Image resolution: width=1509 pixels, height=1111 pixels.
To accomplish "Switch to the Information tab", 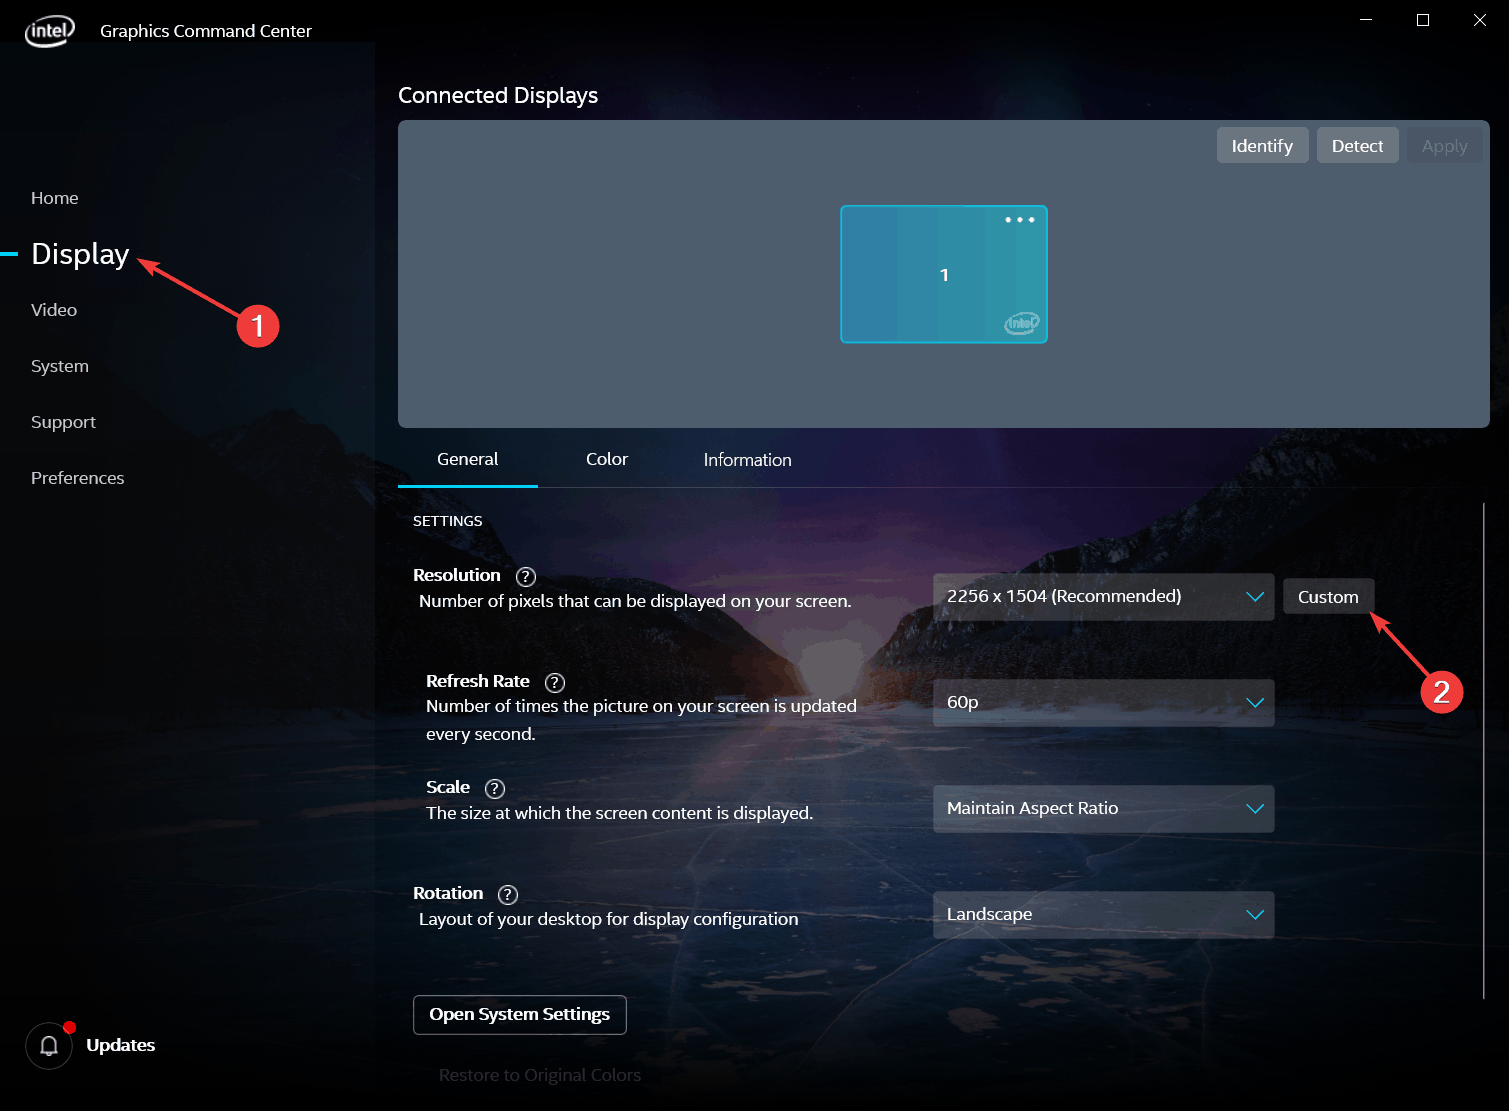I will (747, 460).
